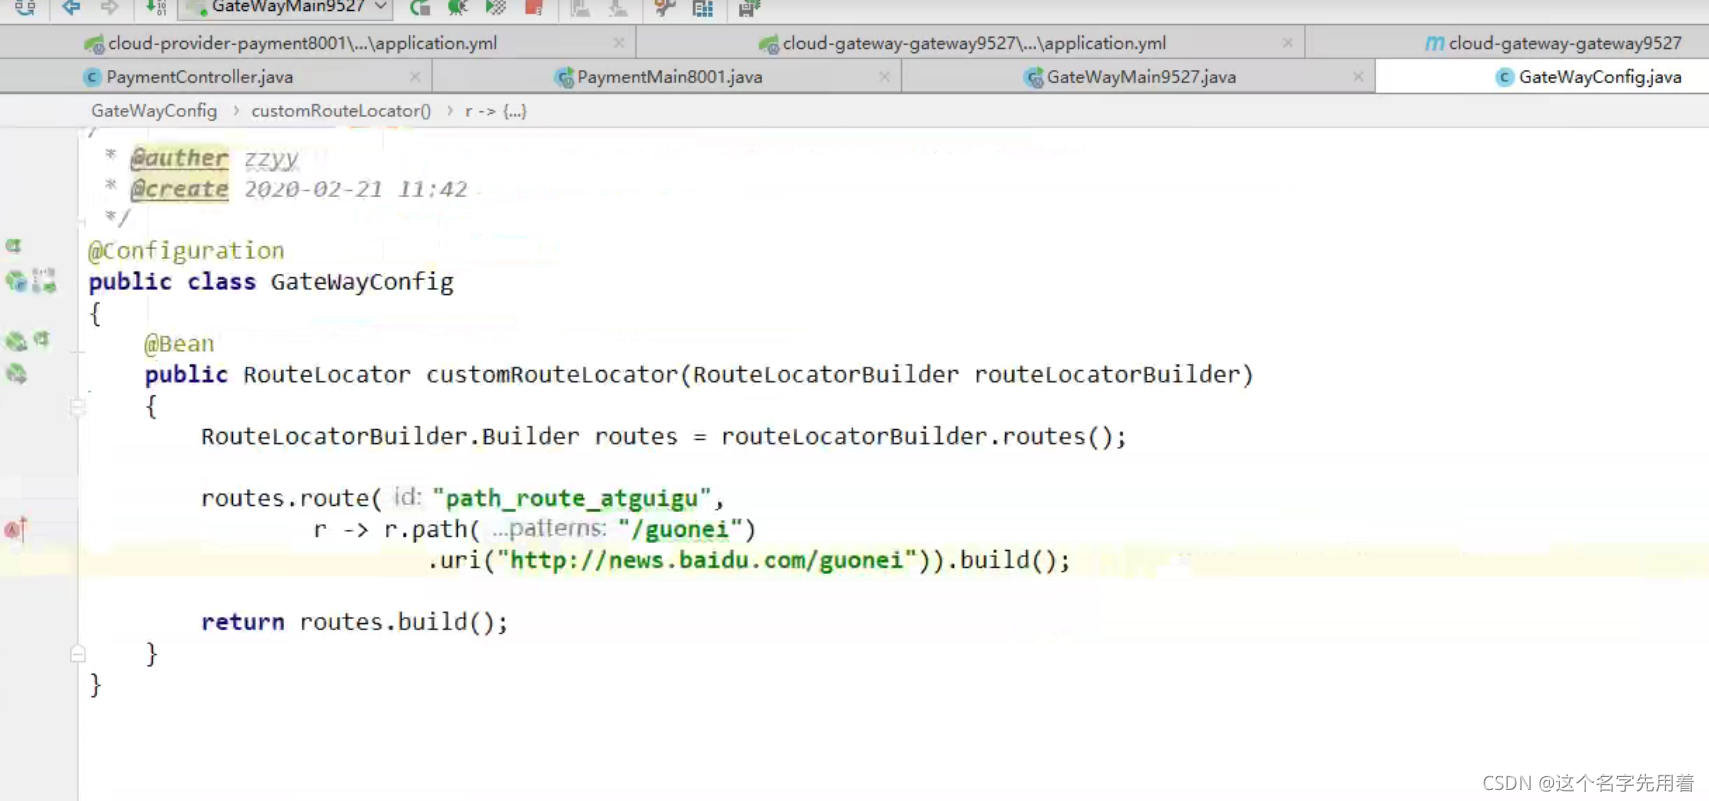Viewport: 1709px width, 801px height.
Task: Open Project Structure grid icon
Action: (x=703, y=8)
